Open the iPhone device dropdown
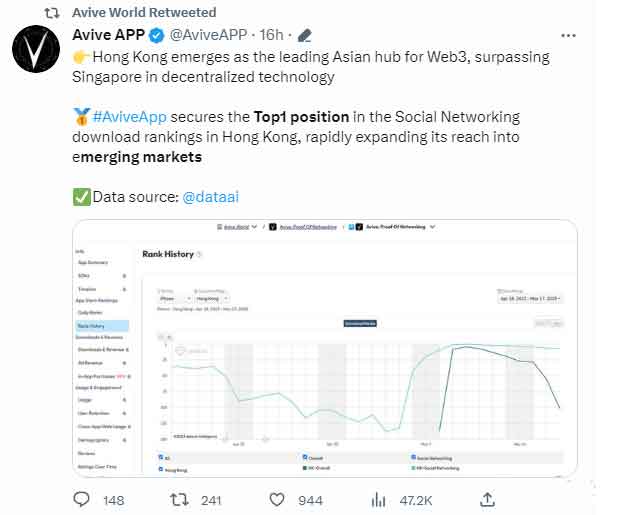The height and width of the screenshot is (515, 623). (170, 297)
